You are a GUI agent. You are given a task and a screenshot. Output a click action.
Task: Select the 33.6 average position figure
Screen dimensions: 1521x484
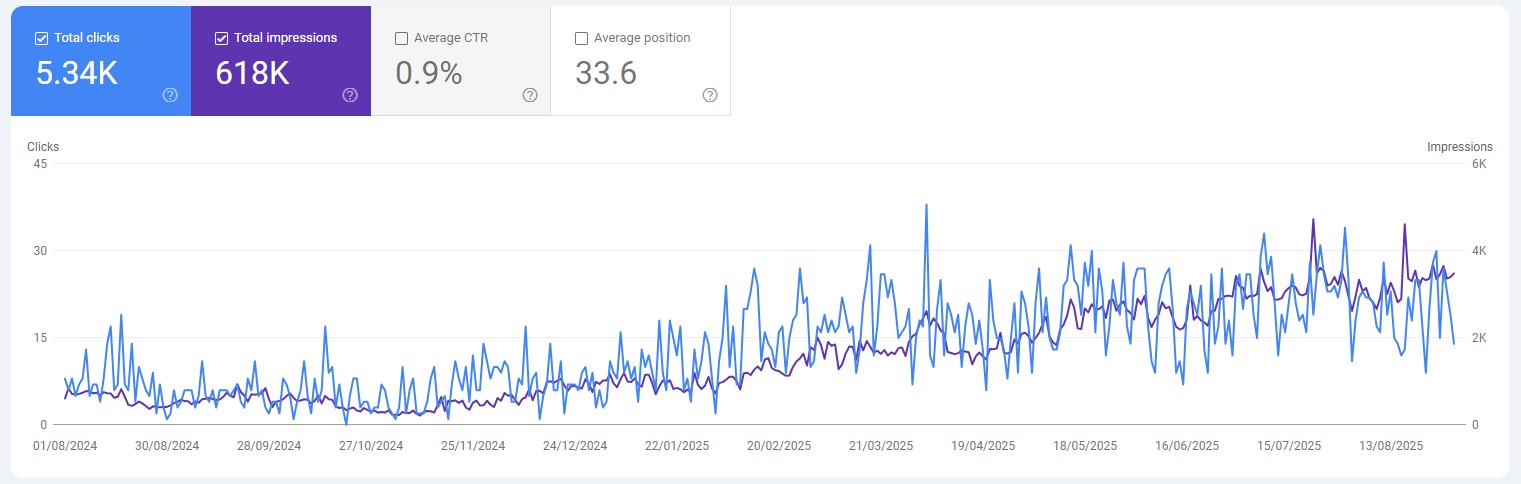606,74
